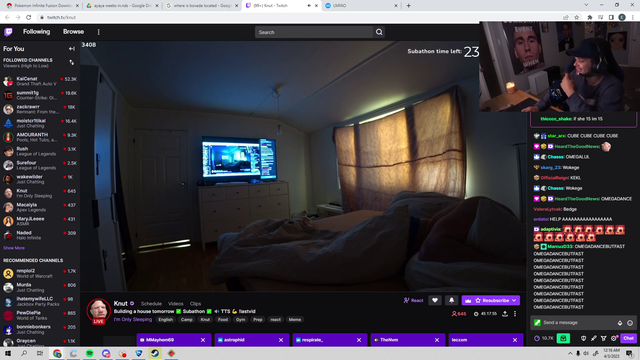Open Chrome extensions puzzle icon

point(589,17)
